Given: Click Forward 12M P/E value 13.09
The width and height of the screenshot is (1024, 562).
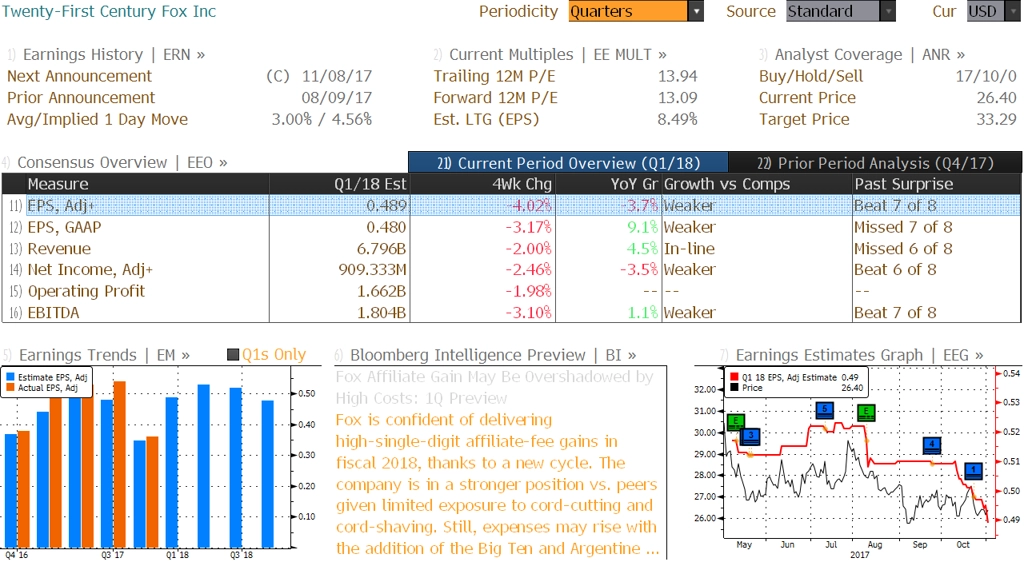Looking at the screenshot, I should 678,98.
